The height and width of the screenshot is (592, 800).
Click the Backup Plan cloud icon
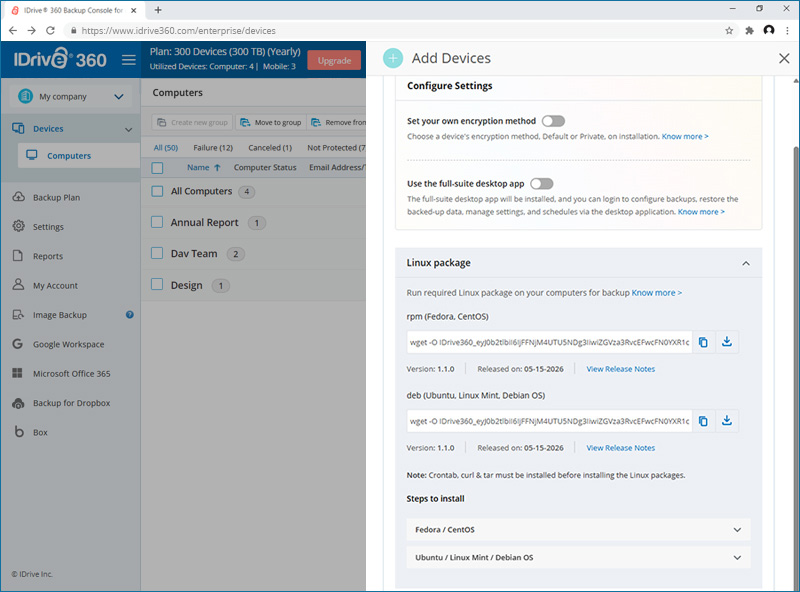[x=18, y=197]
